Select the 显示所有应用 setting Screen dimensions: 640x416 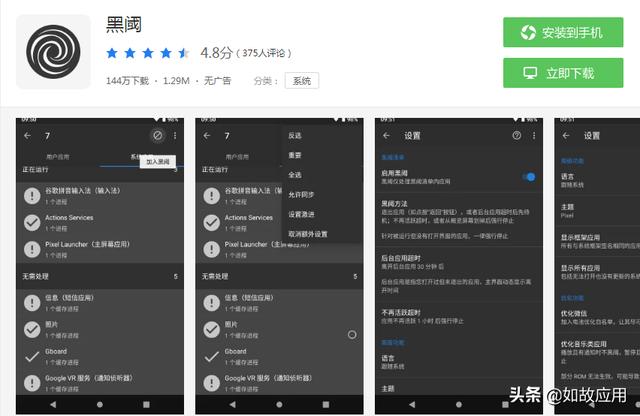pyautogui.click(x=598, y=272)
